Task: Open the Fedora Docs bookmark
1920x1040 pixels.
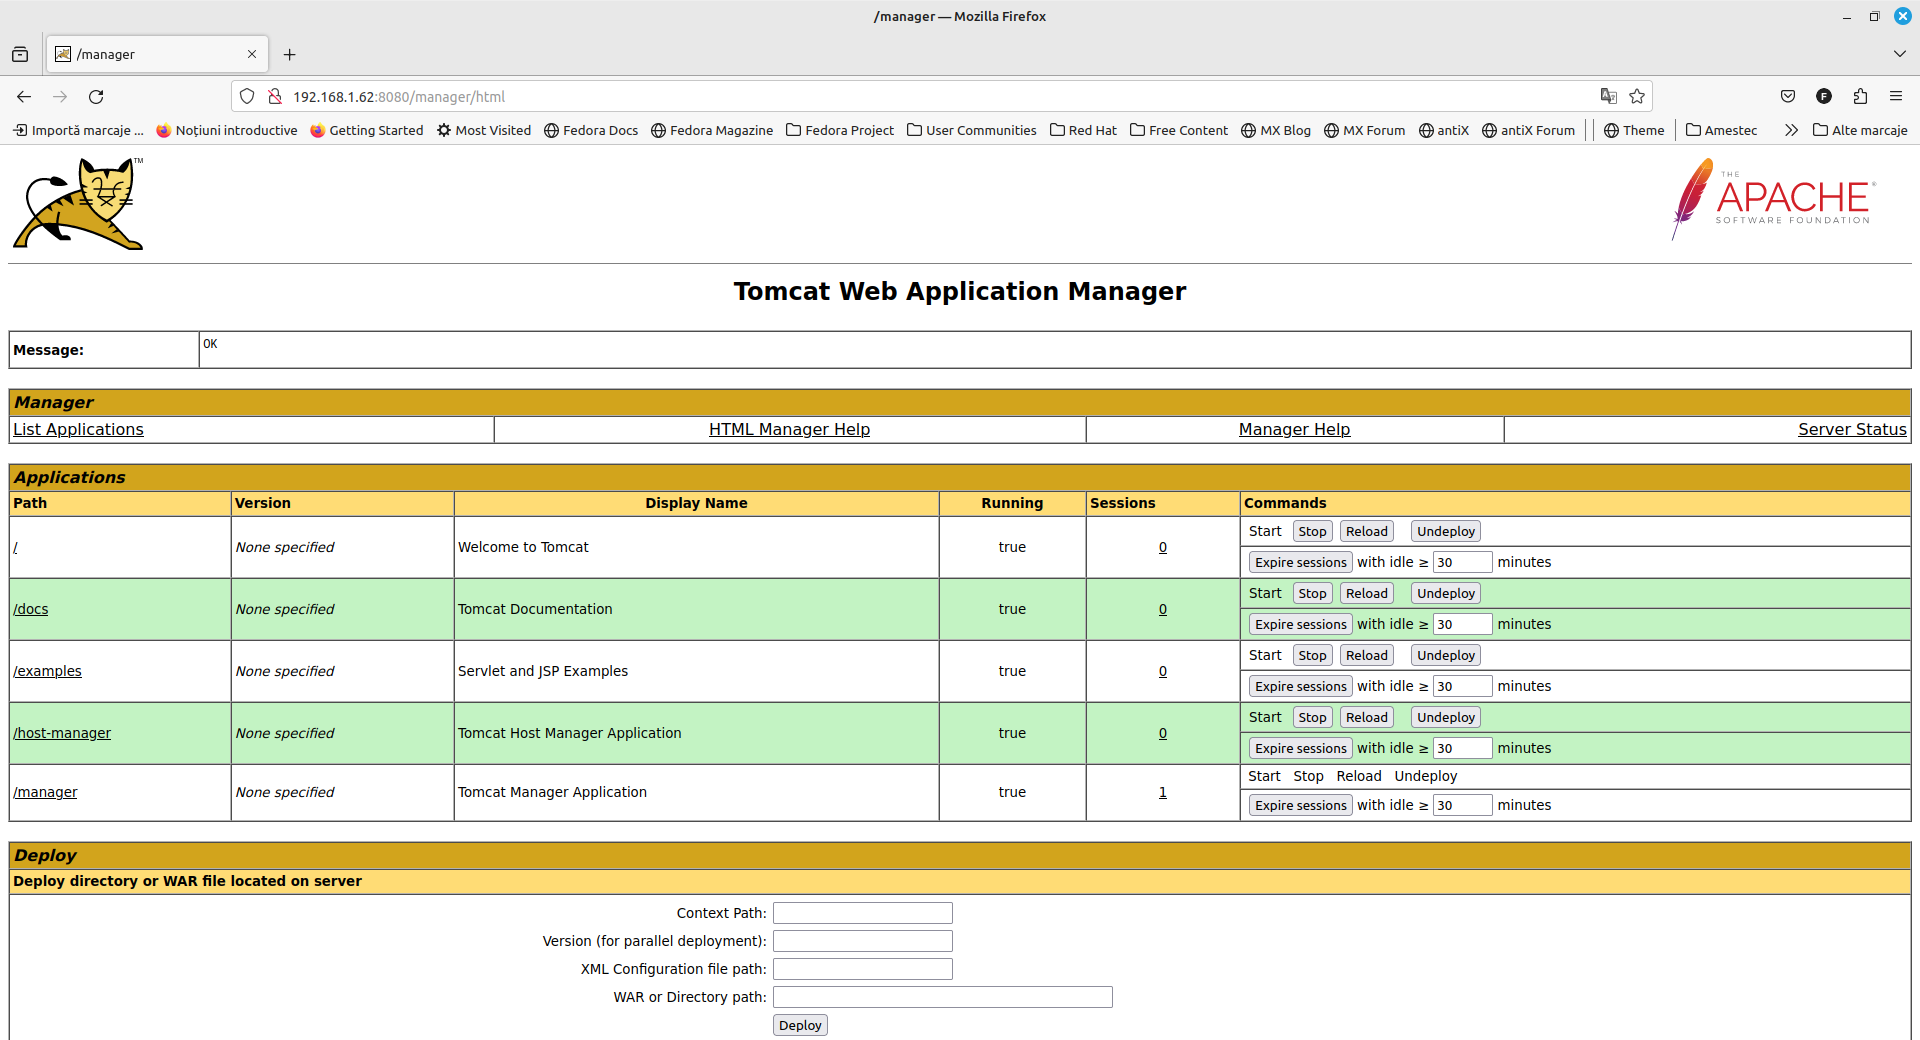Action: point(591,130)
